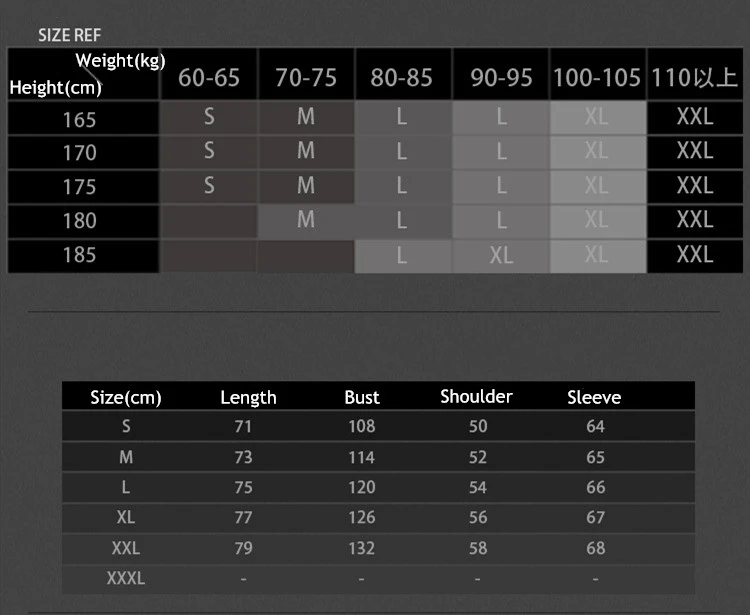Click the Size(cm) header cell
750x615 pixels.
(x=126, y=398)
